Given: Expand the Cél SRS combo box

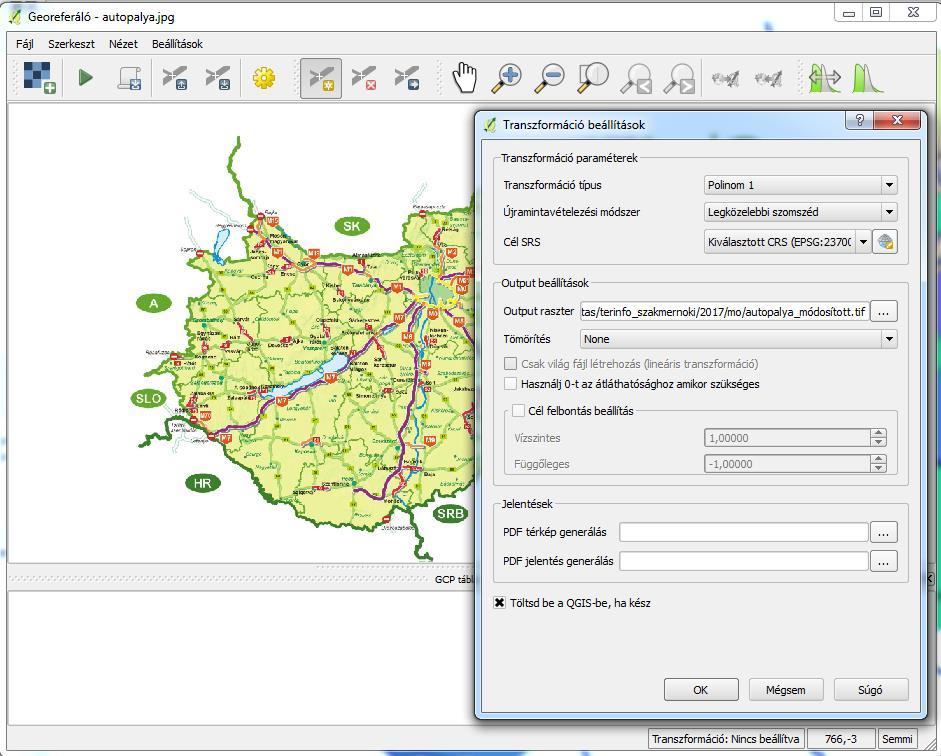Looking at the screenshot, I should pos(863,242).
